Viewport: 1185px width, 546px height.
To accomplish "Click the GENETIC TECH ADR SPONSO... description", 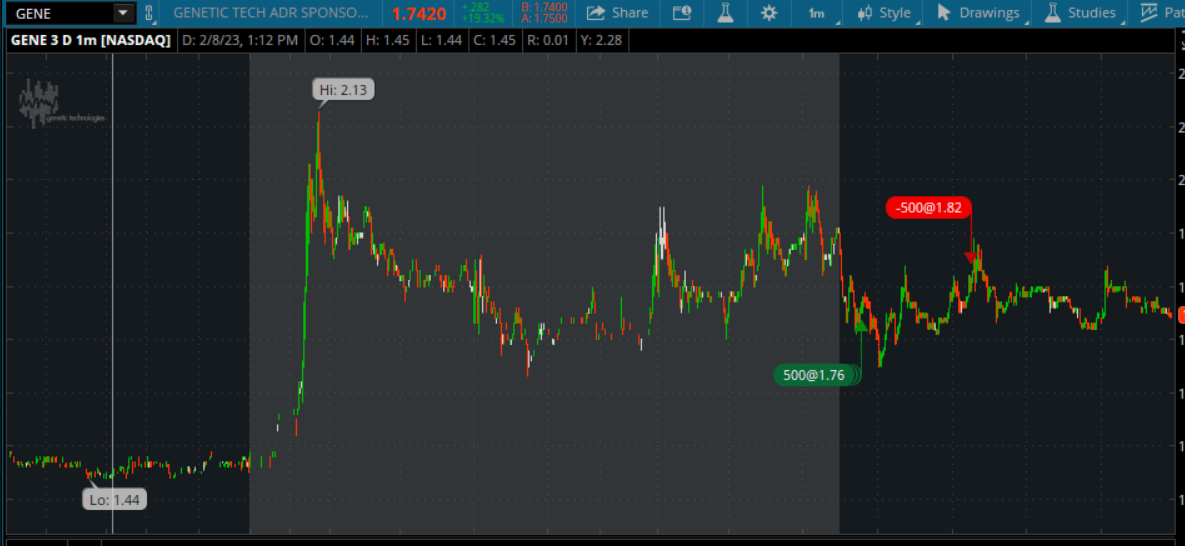I will coord(271,13).
